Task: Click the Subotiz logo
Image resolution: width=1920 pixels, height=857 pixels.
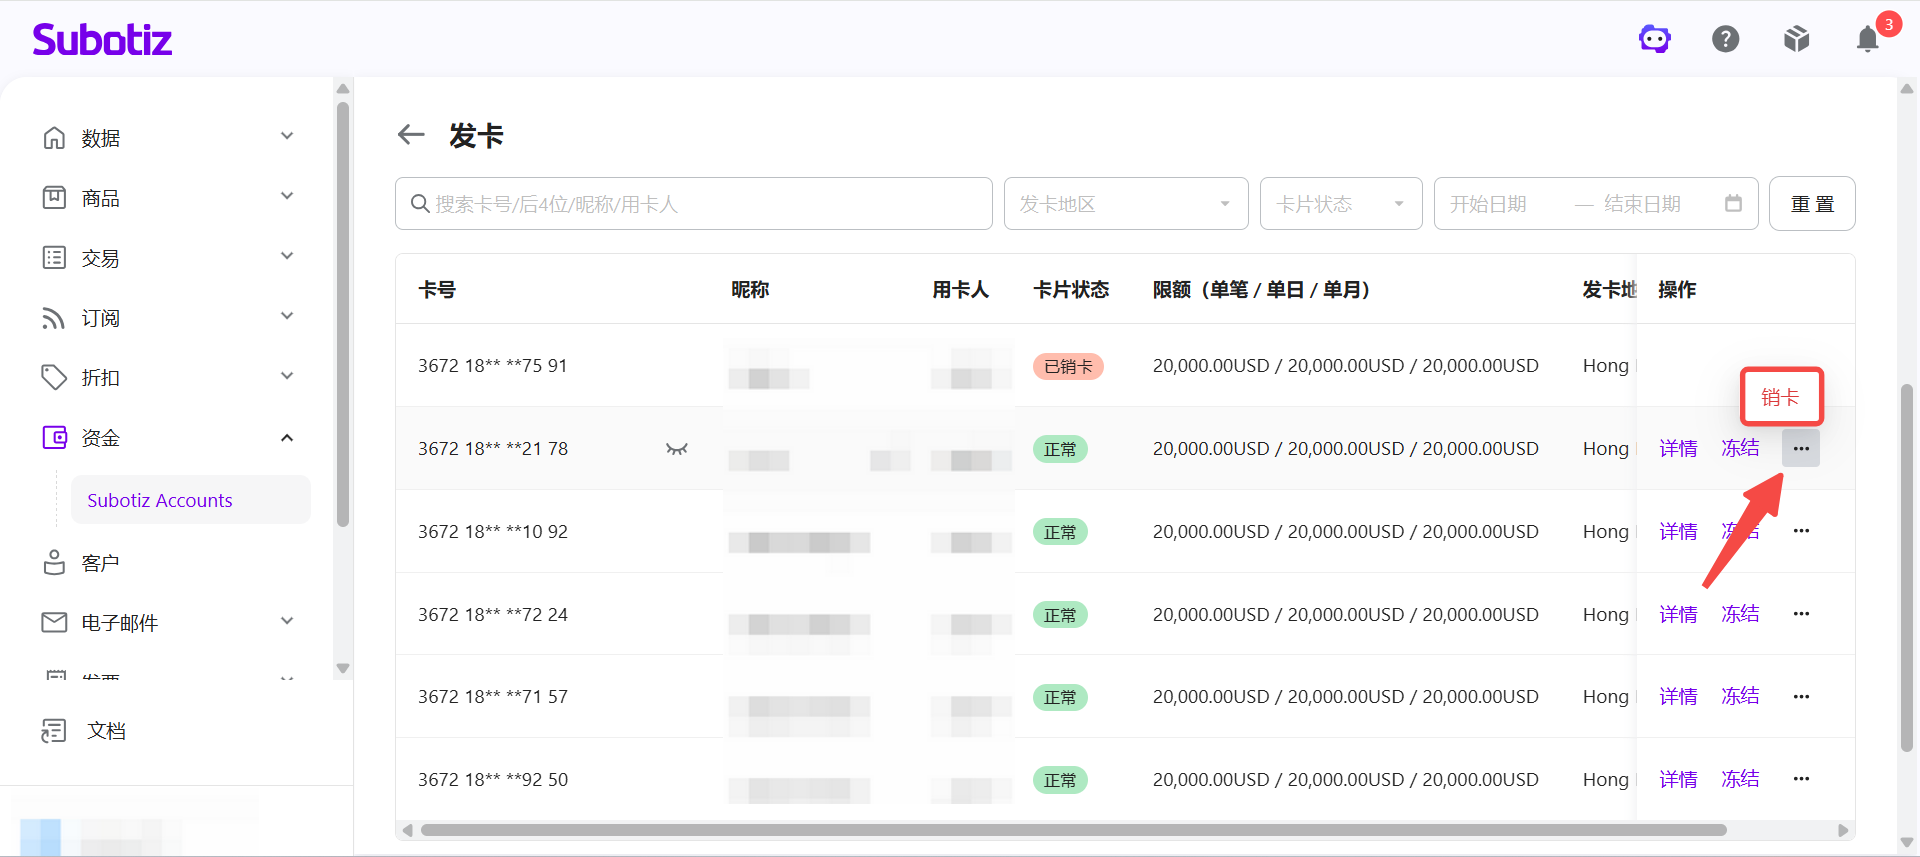Action: (102, 39)
